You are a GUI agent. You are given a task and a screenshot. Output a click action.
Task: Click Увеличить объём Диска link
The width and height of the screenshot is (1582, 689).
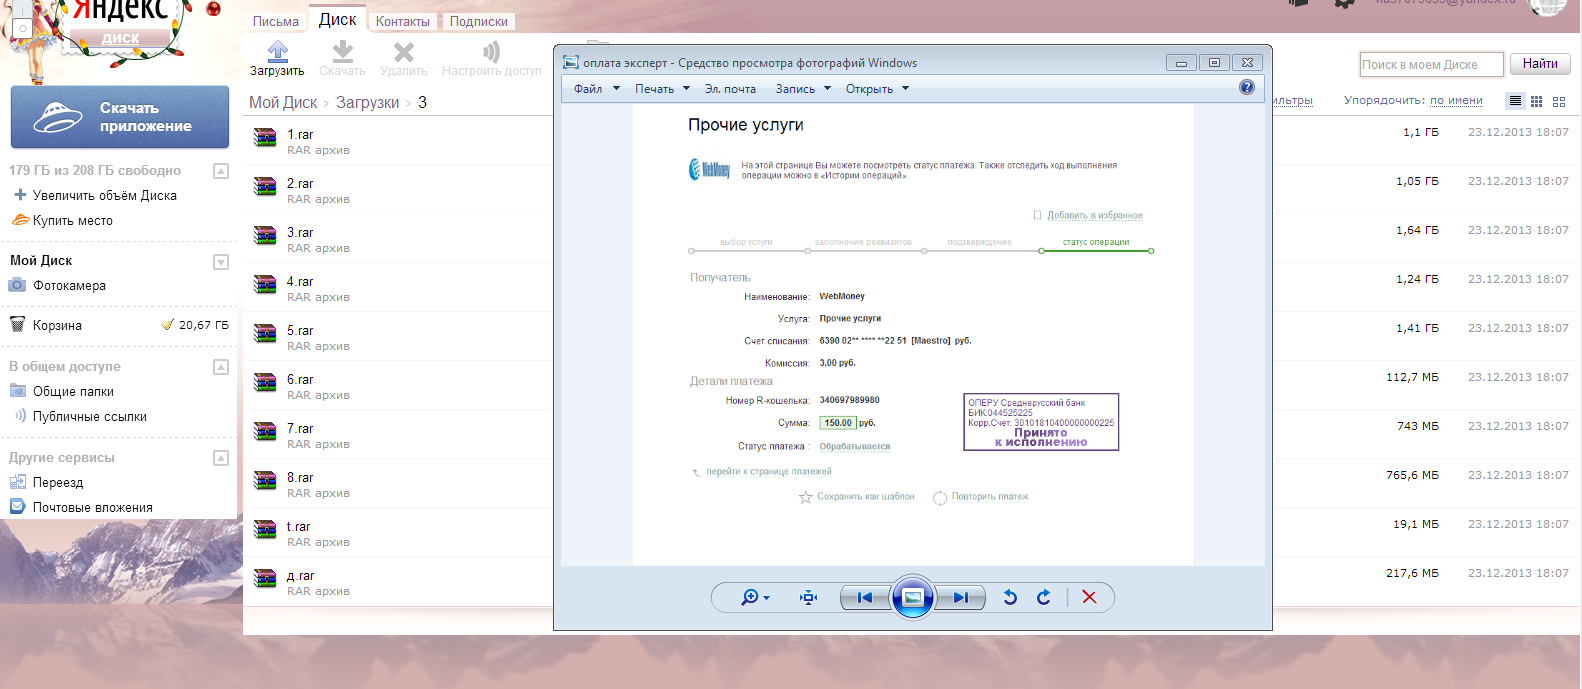(105, 195)
